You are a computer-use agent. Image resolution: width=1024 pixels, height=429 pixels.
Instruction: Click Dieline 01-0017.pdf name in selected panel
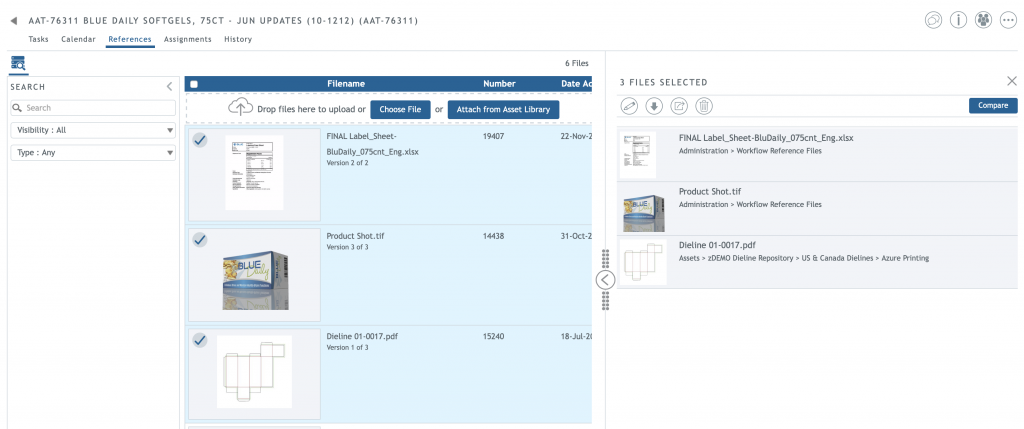click(717, 246)
